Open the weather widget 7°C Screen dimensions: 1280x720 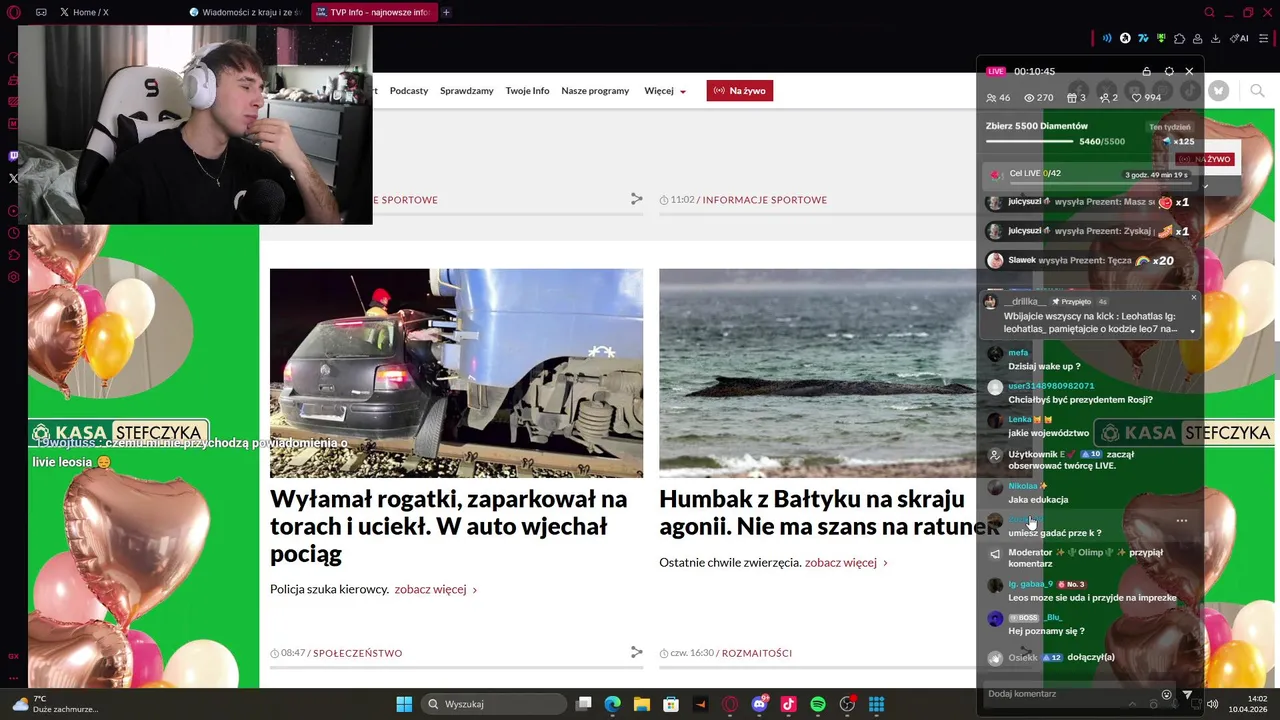click(x=55, y=704)
